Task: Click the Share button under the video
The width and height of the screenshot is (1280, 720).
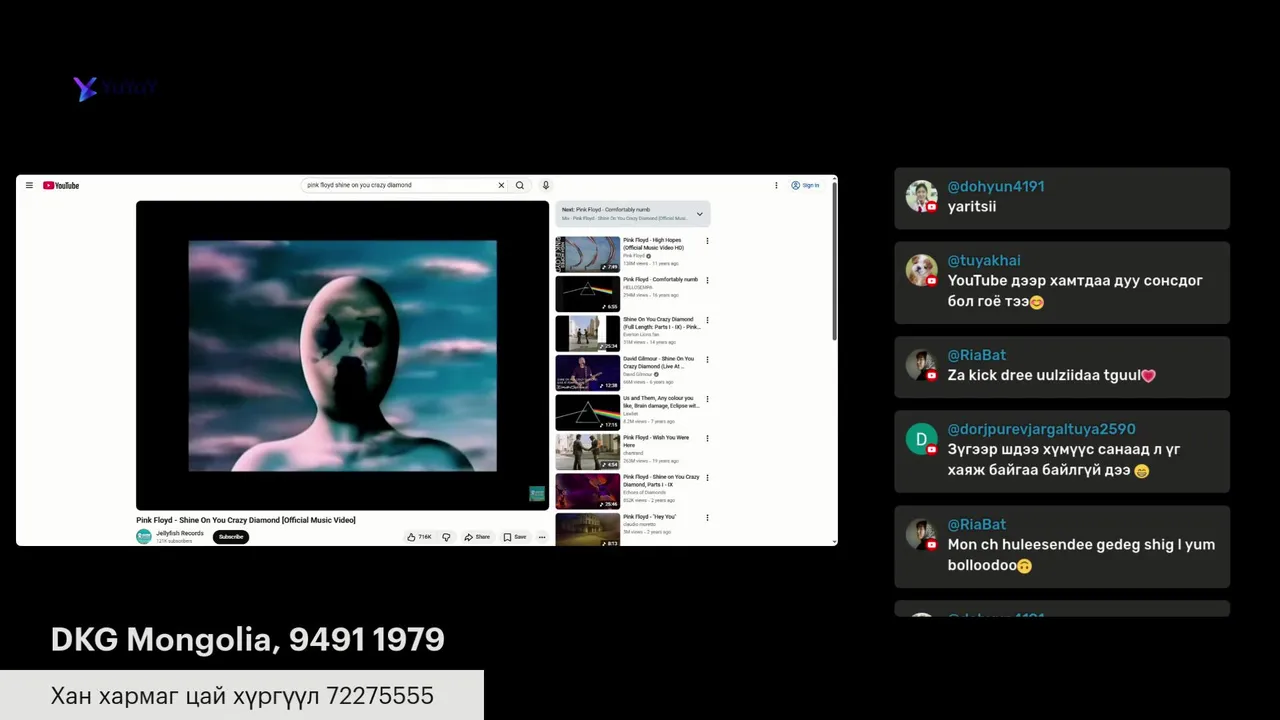Action: (x=477, y=537)
